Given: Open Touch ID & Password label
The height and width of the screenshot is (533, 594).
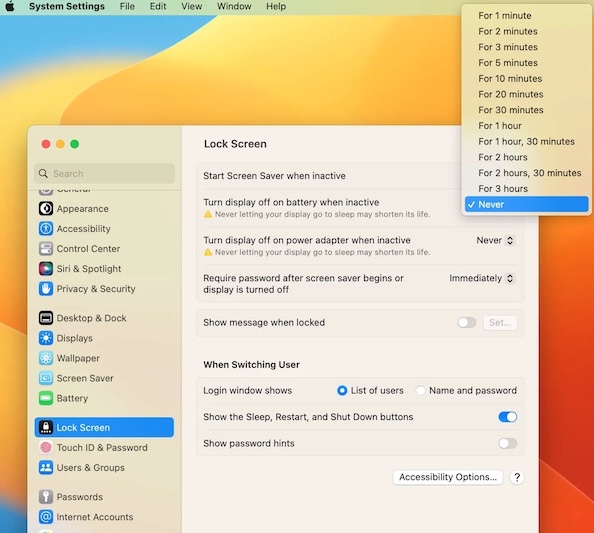Looking at the screenshot, I should (x=102, y=447).
